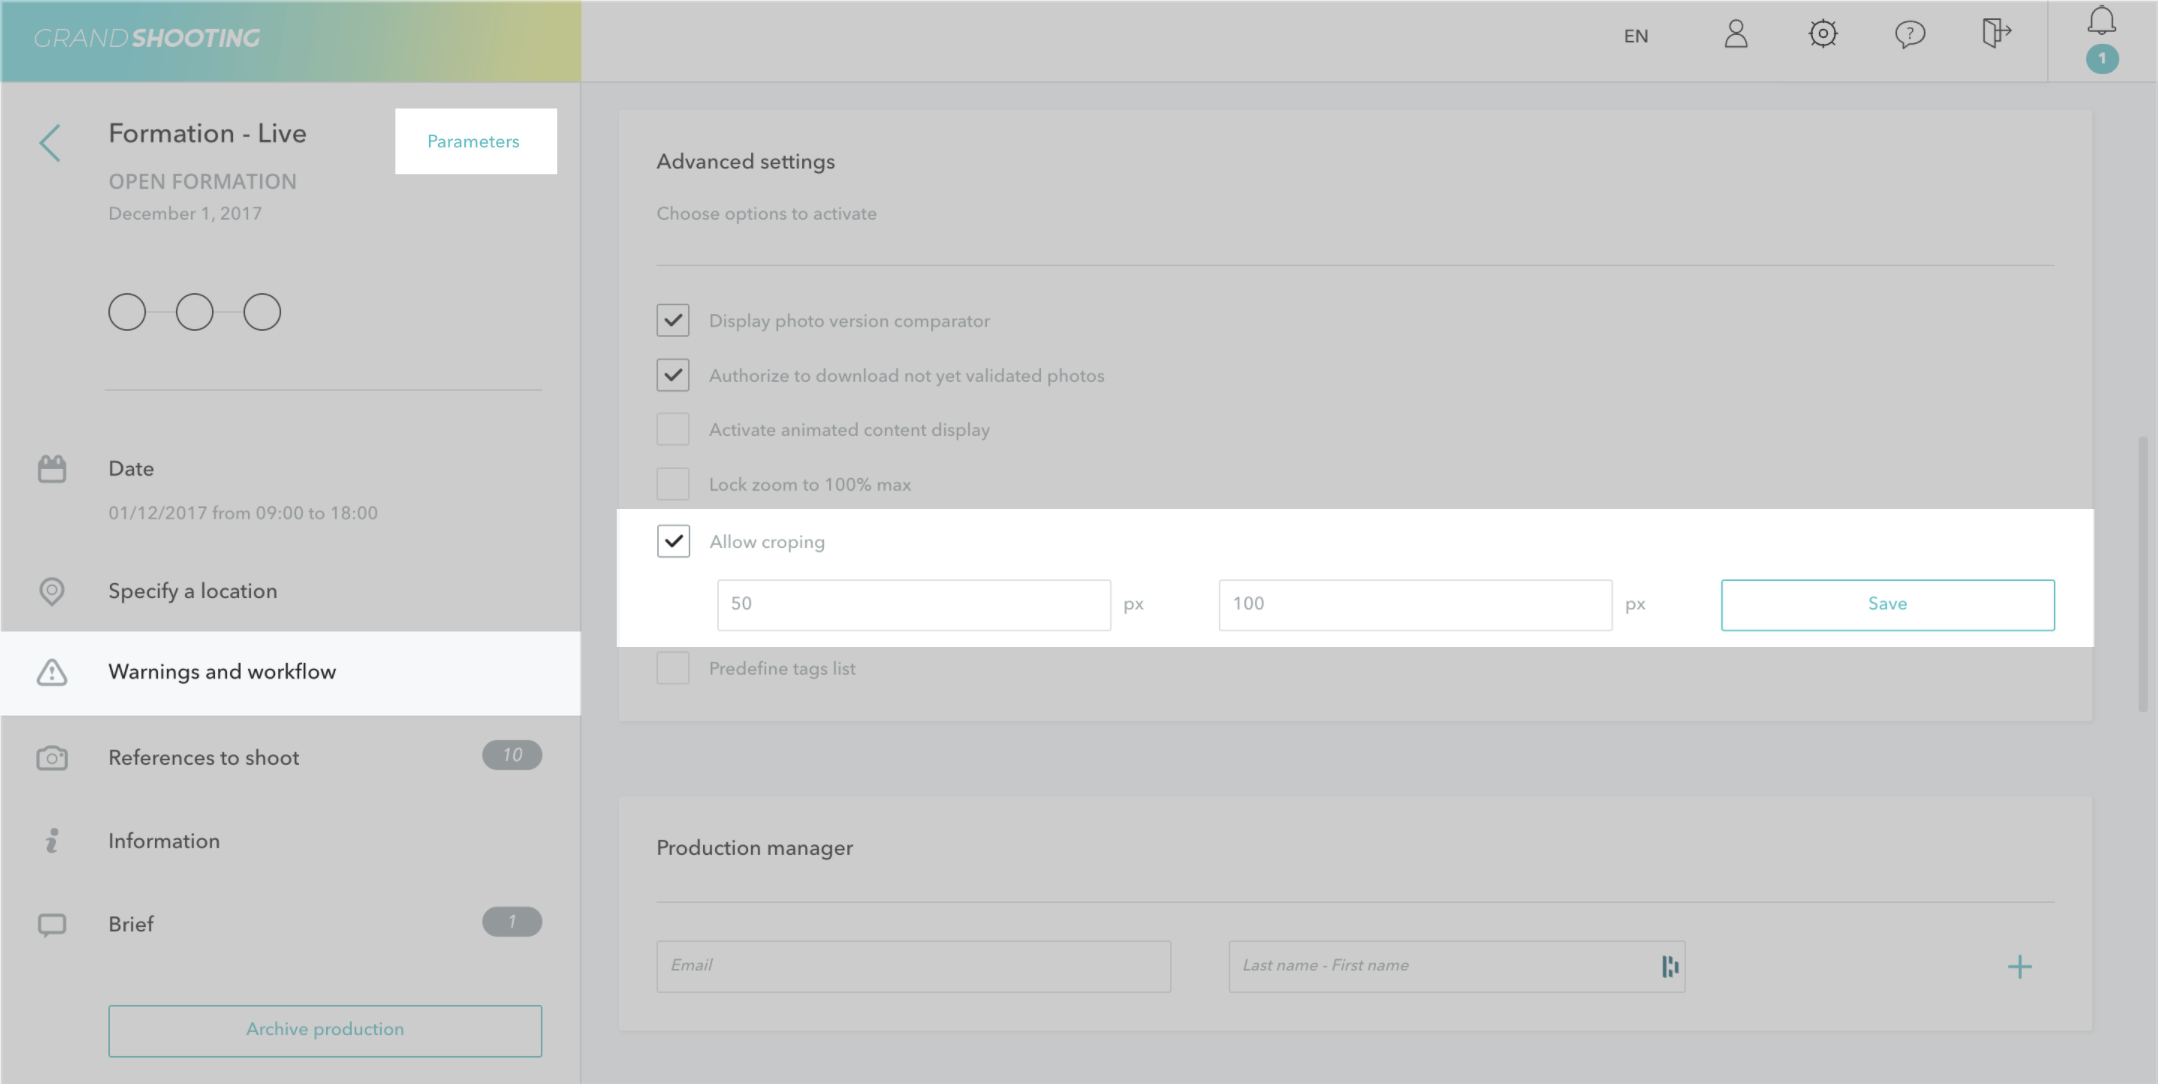The width and height of the screenshot is (2158, 1084).
Task: Open the settings gear icon
Action: tap(1823, 34)
